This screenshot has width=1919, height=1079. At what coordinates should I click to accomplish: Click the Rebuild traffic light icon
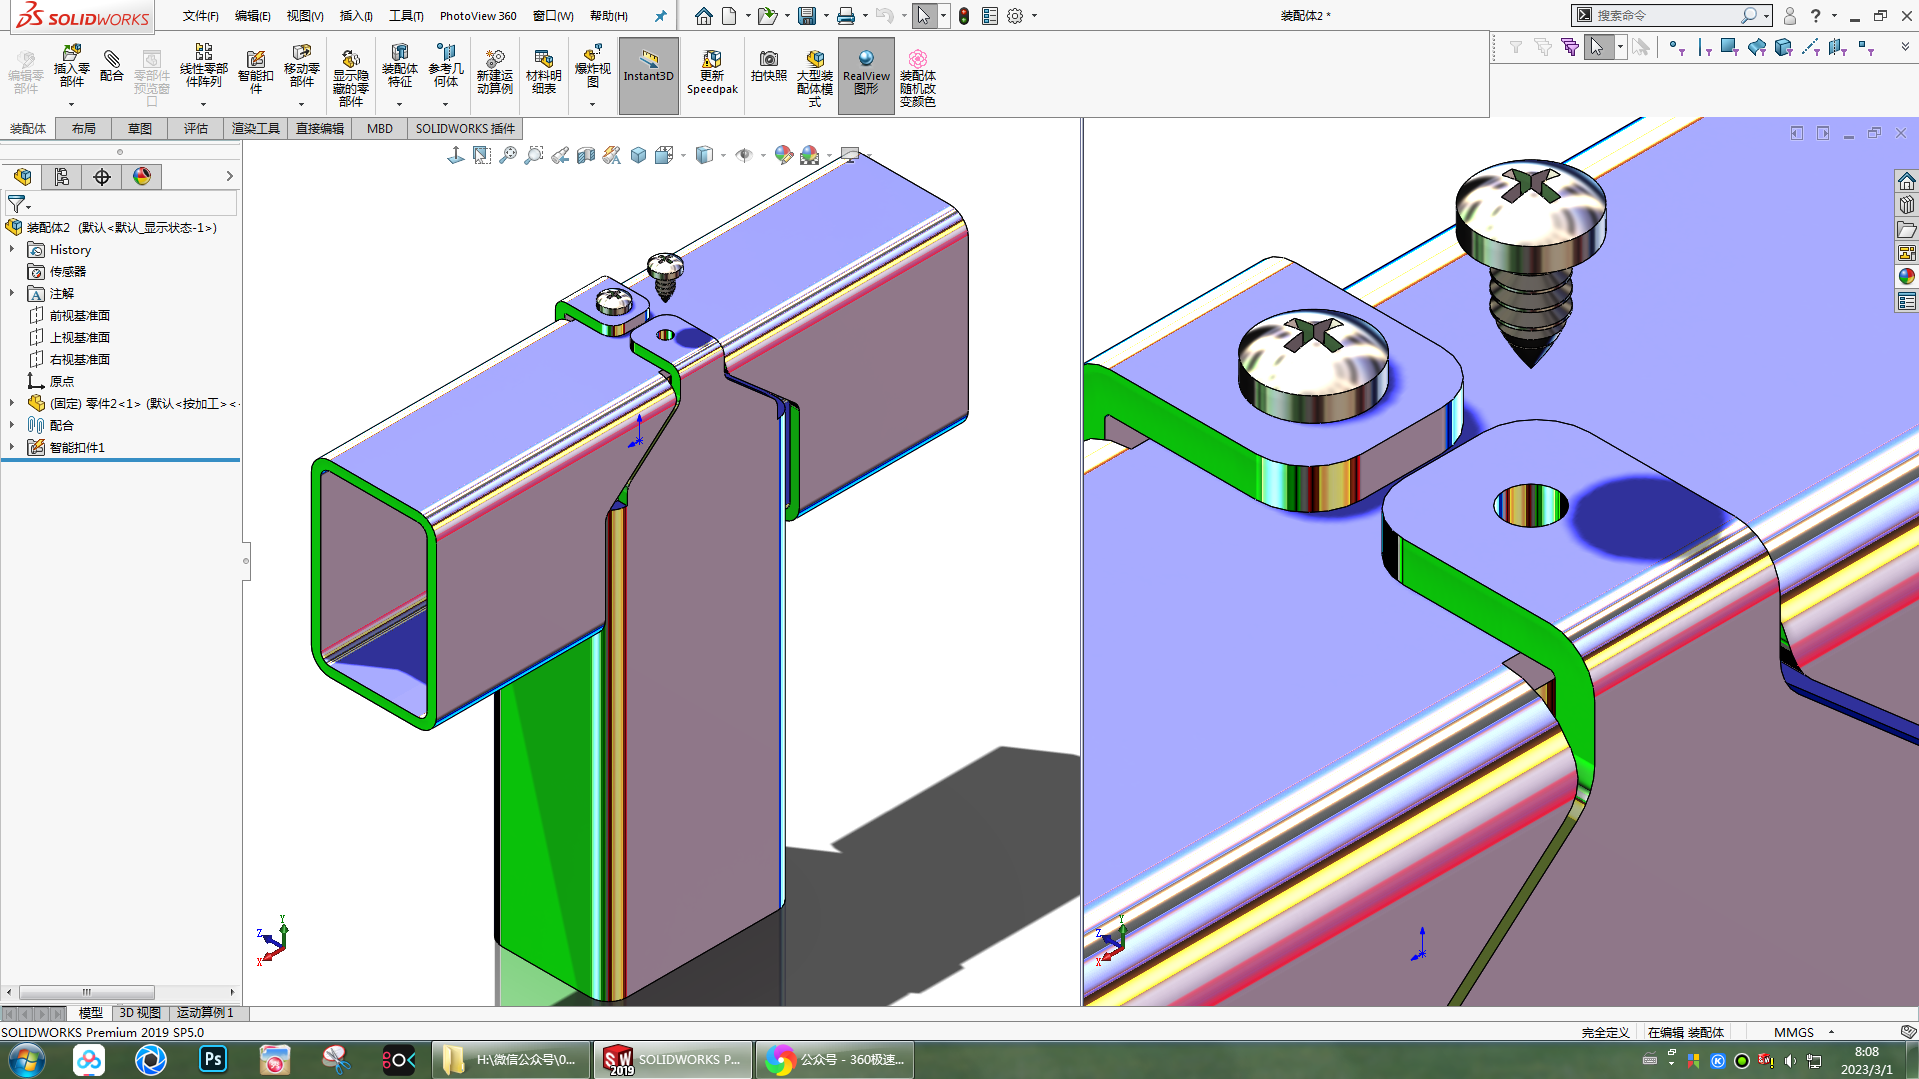(963, 16)
